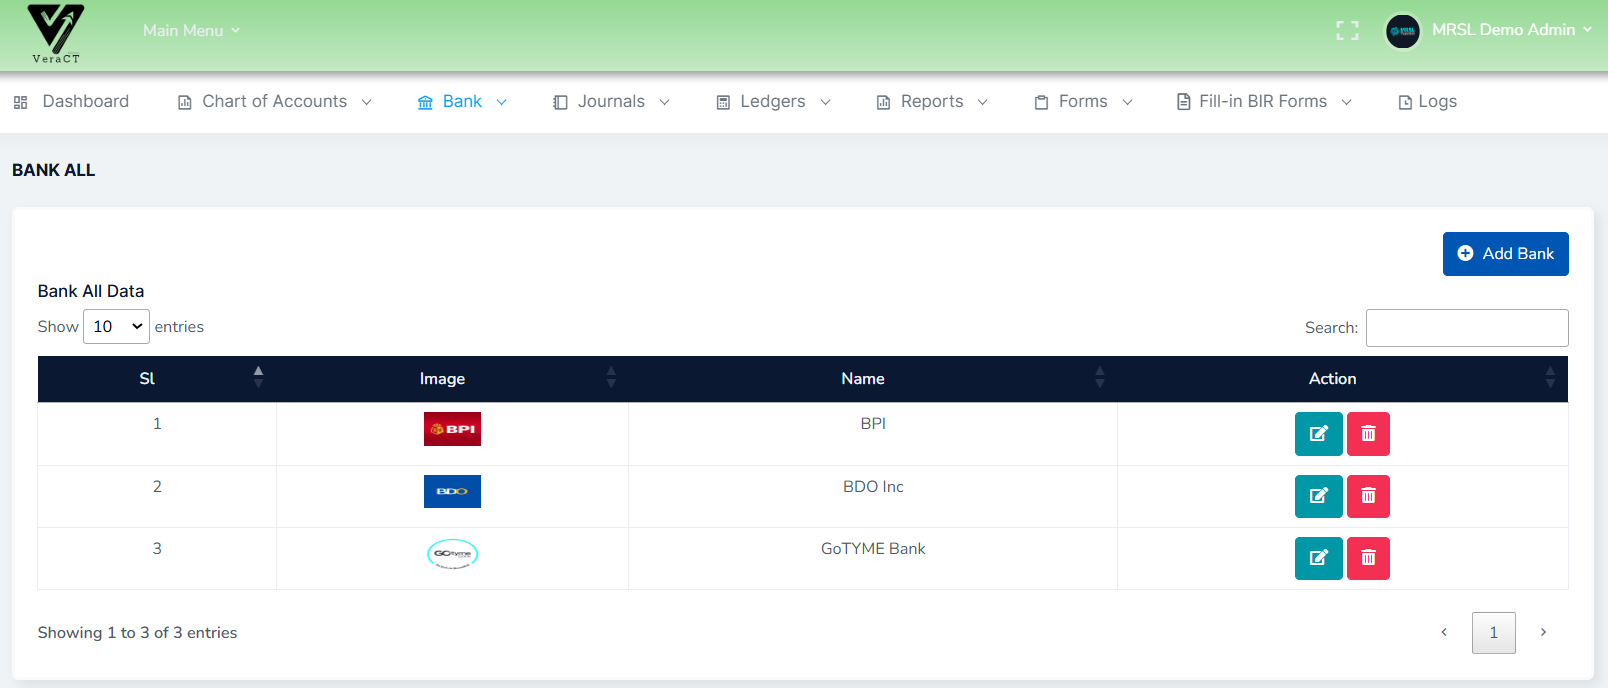
Task: Delete the BDO Inc bank entry
Action: point(1368,496)
